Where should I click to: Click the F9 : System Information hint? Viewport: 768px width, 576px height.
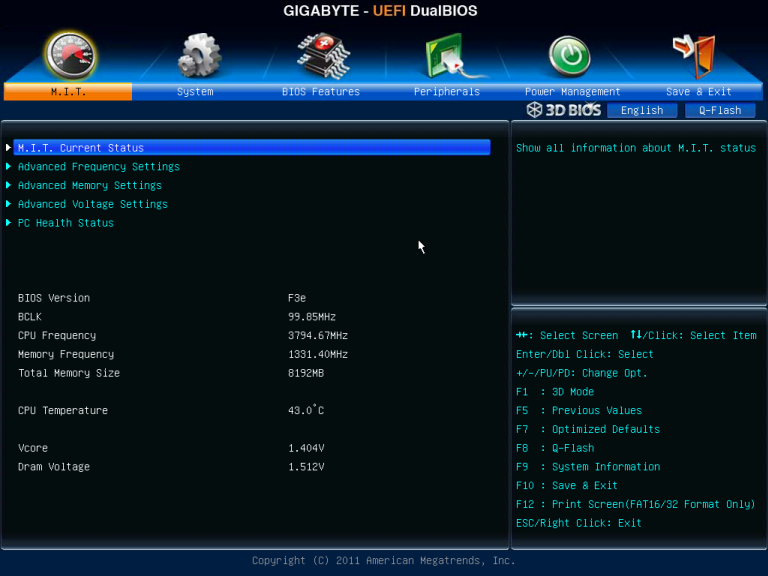coord(588,467)
